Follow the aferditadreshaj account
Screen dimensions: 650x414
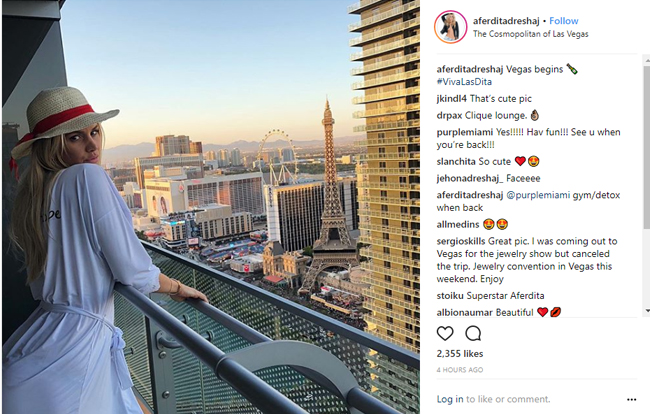564,21
